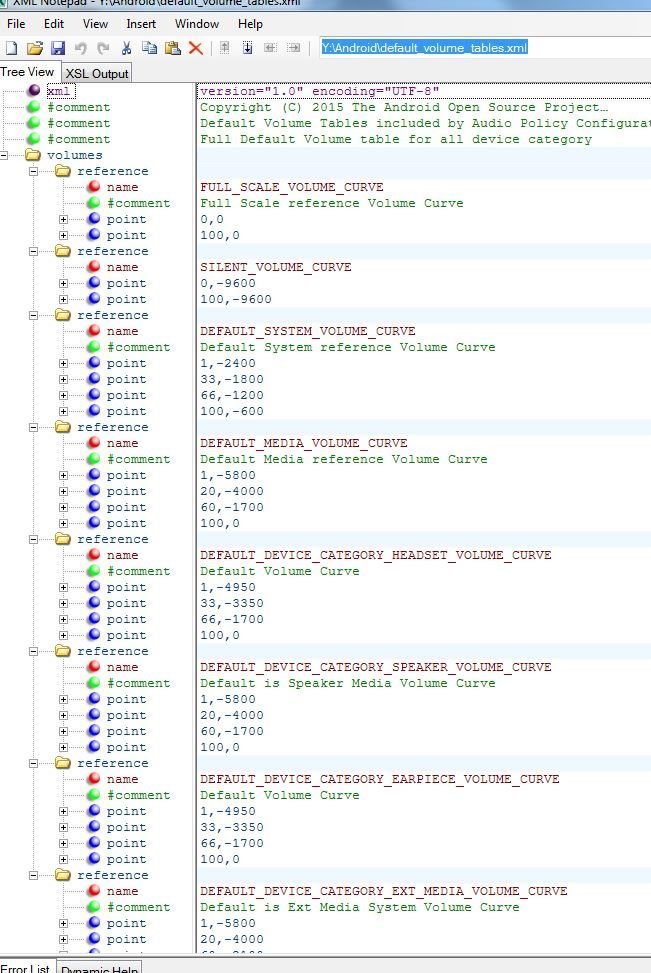This screenshot has width=651, height=973.
Task: Select the blue point icon for 0,-9600
Action: tap(94, 282)
